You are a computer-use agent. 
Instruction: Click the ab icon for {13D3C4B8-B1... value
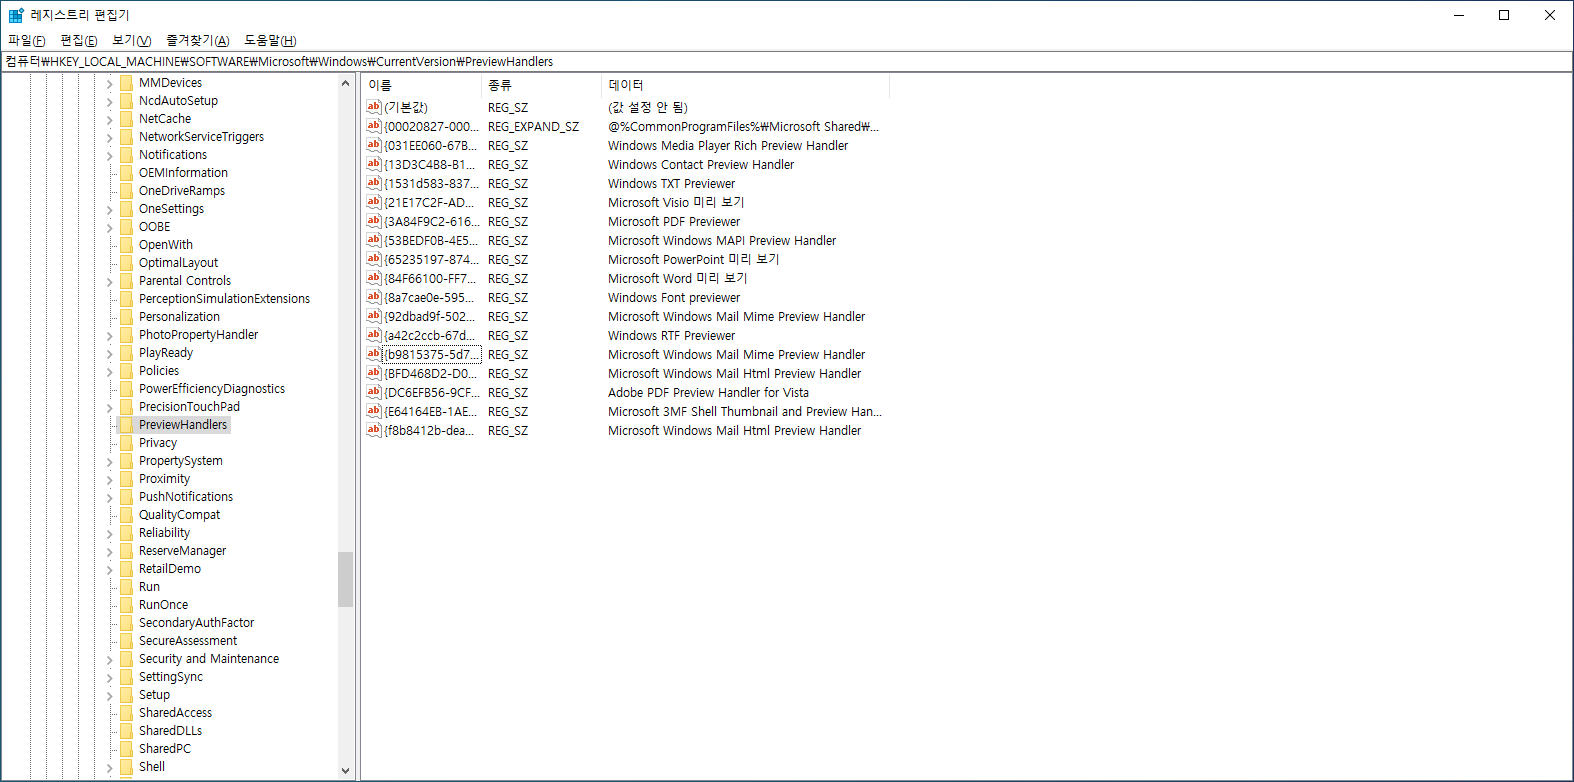pos(374,164)
